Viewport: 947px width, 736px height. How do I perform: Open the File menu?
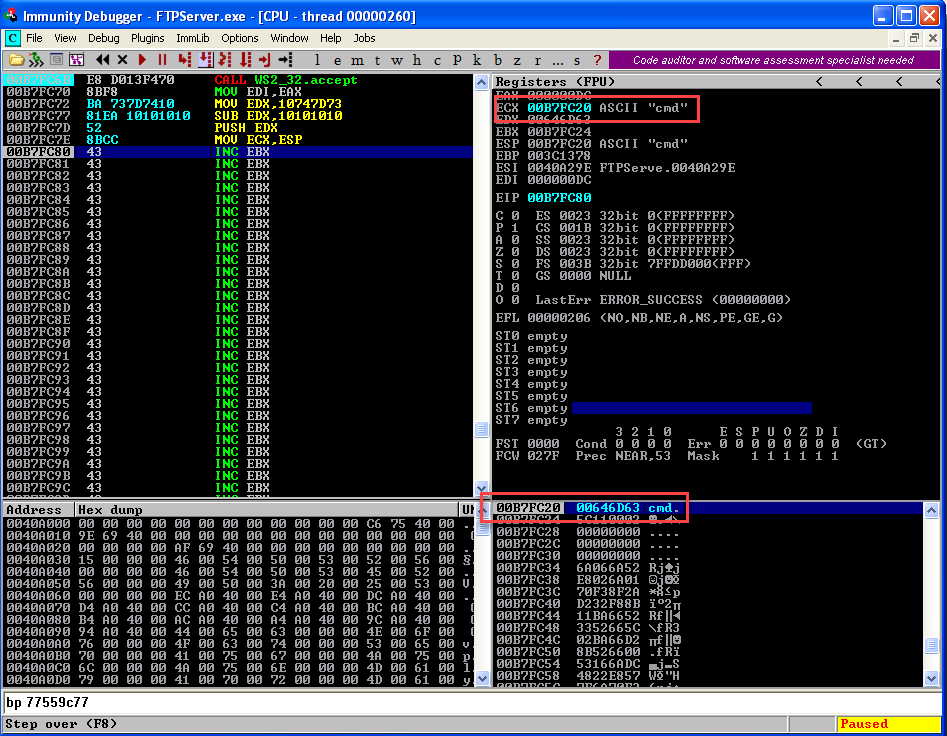point(34,38)
